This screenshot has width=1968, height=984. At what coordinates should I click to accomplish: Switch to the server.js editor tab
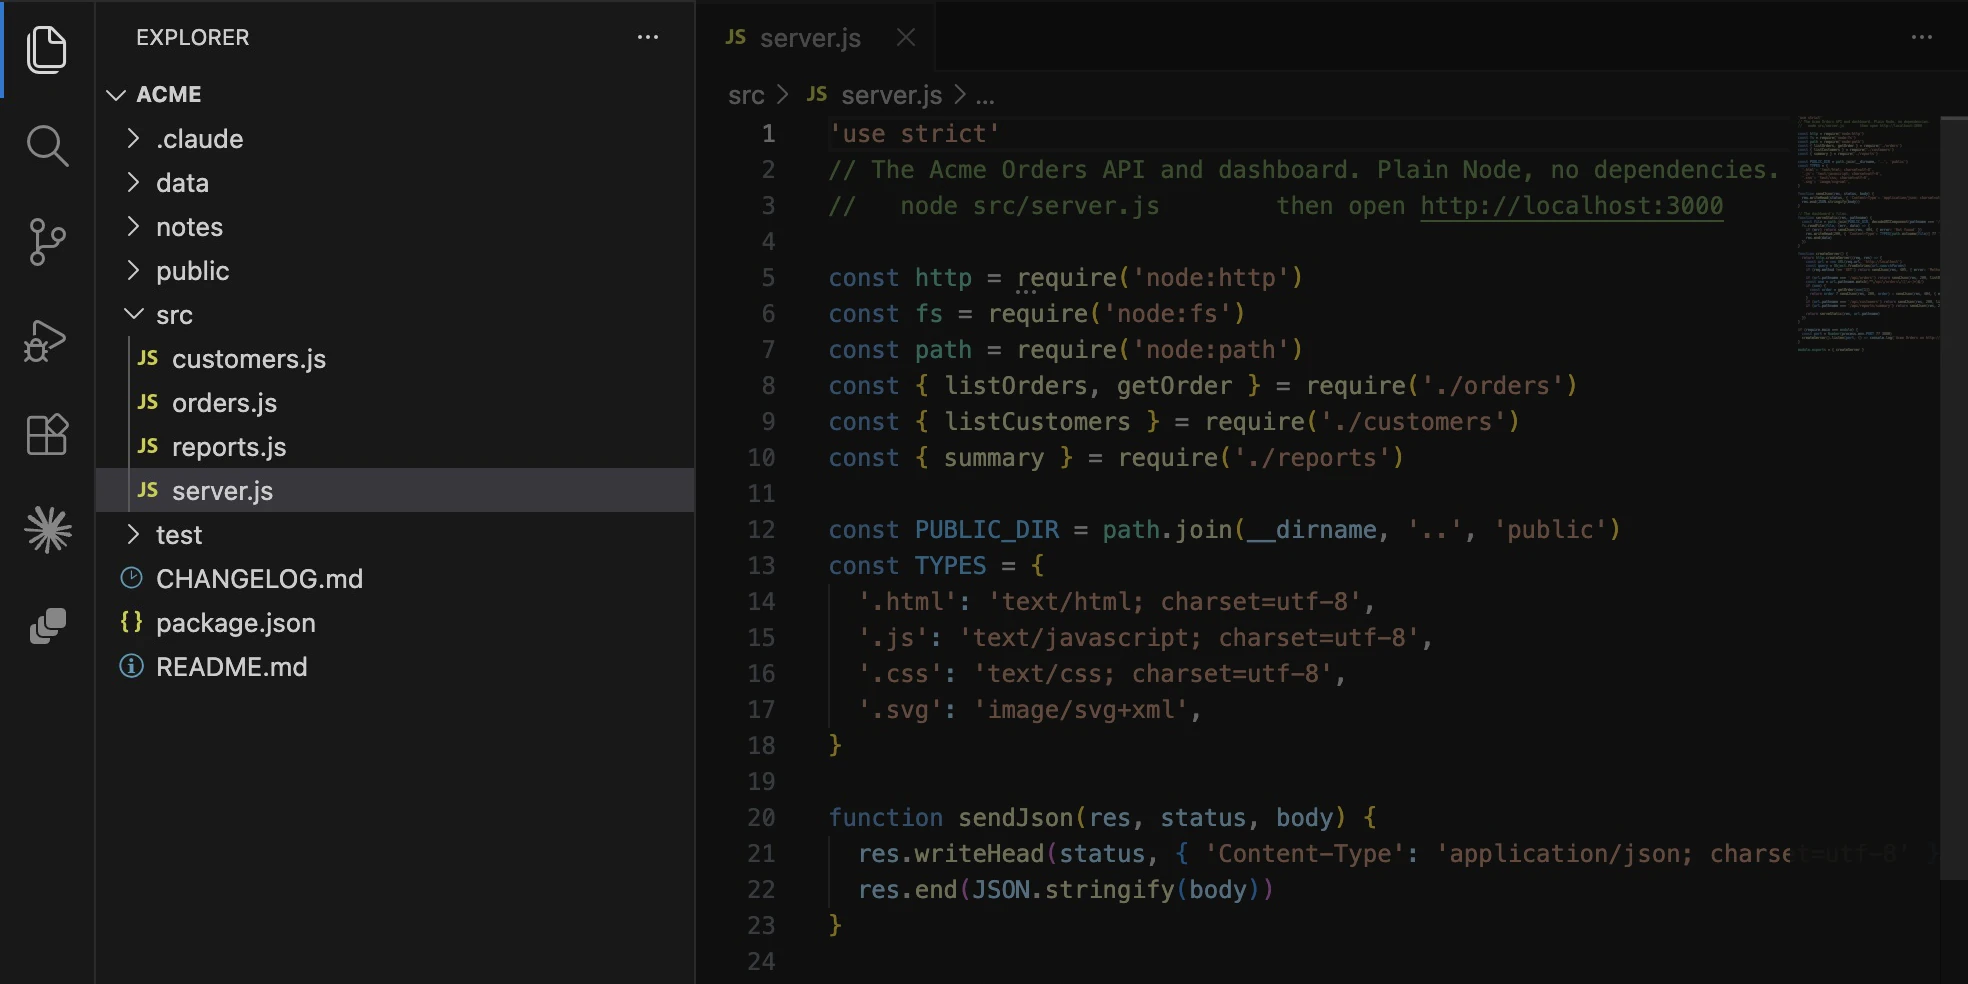[x=816, y=38]
